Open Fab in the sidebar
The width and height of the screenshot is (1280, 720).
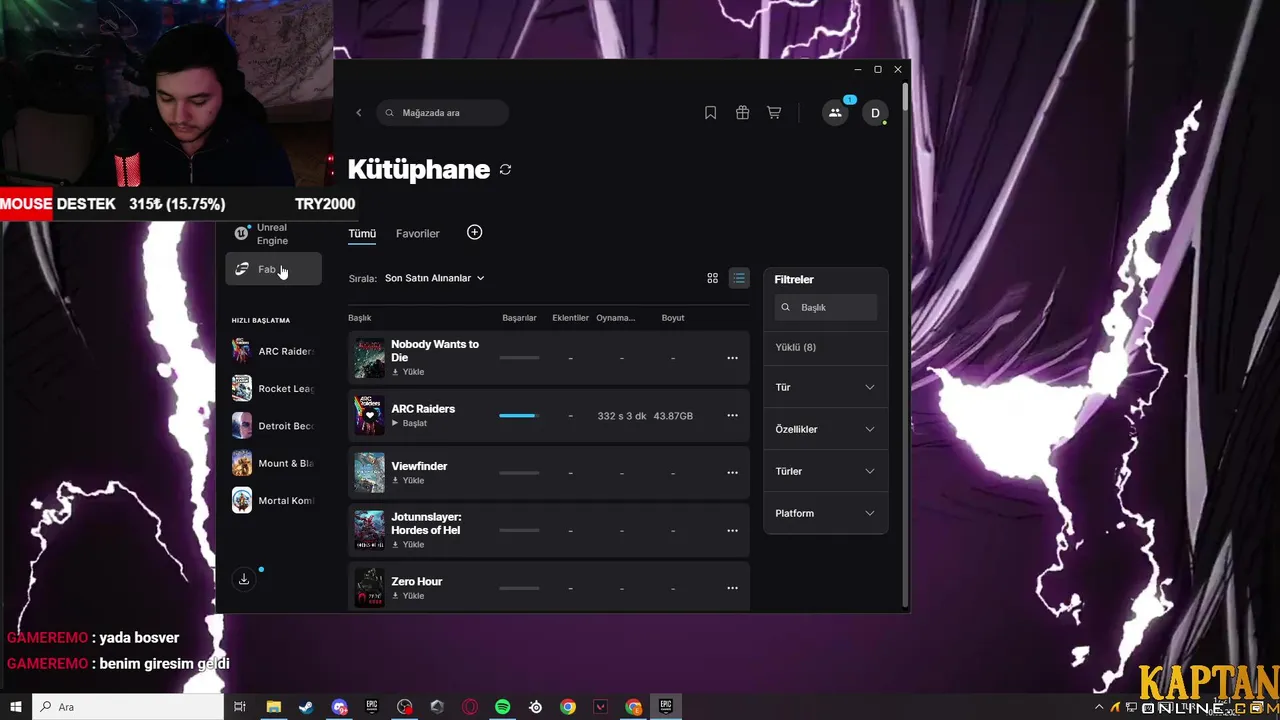point(273,269)
